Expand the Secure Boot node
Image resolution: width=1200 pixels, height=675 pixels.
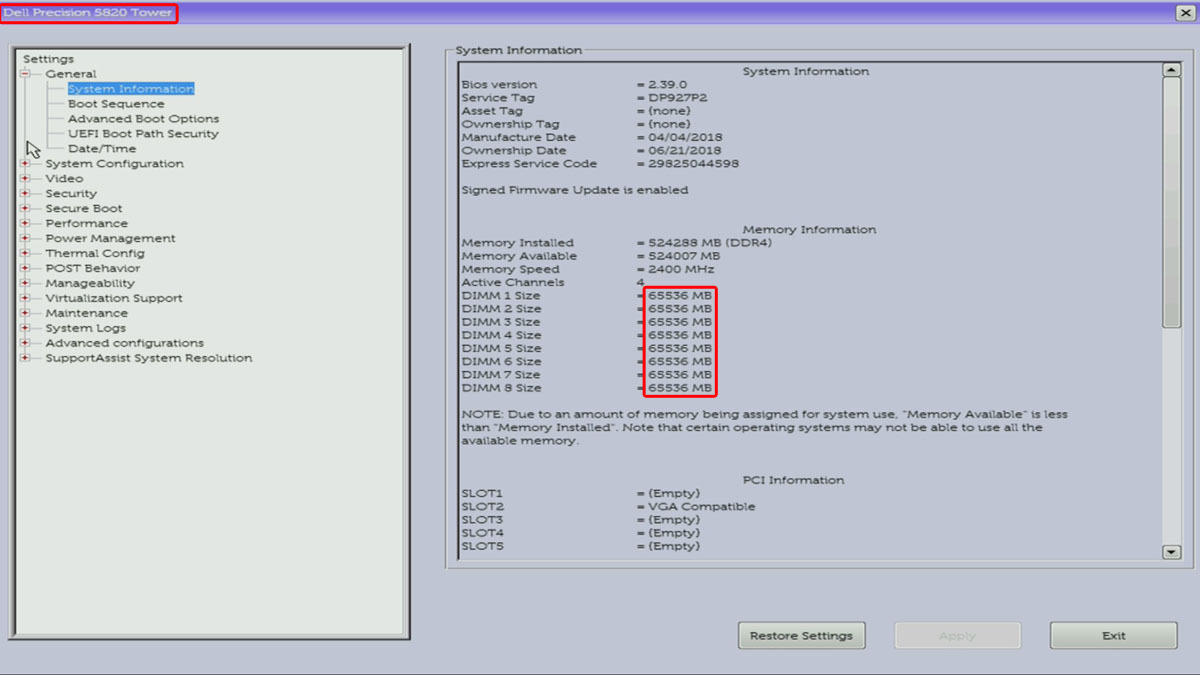25,209
